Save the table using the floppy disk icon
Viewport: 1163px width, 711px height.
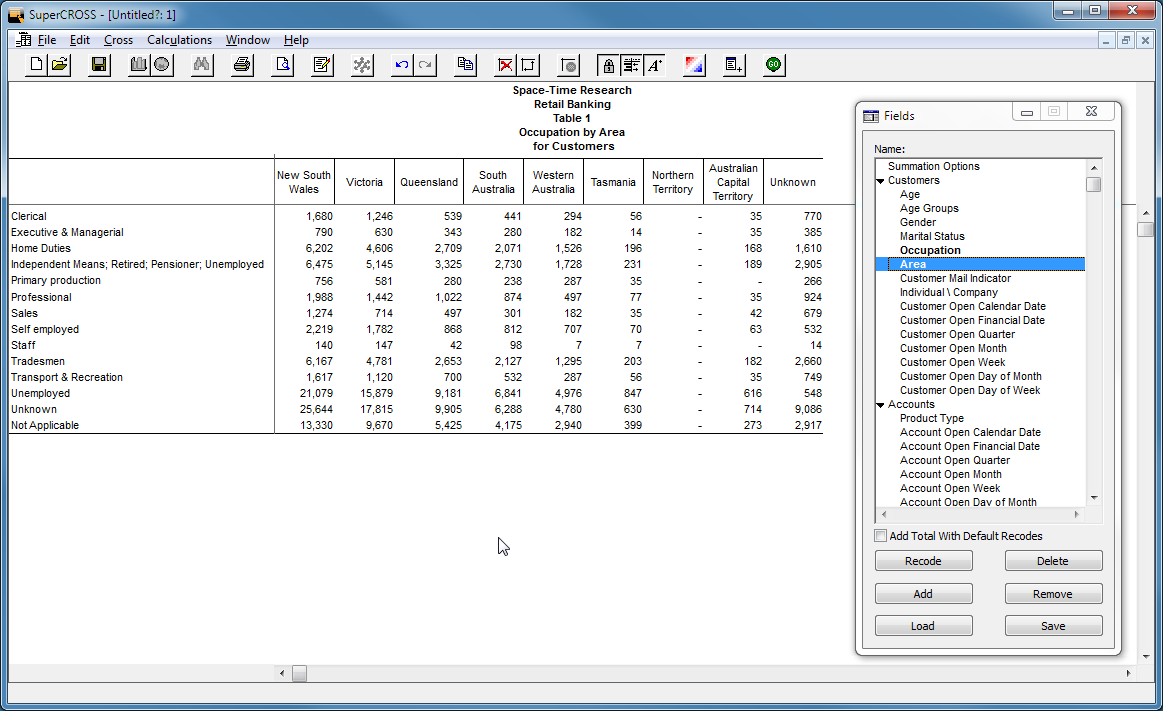coord(99,65)
